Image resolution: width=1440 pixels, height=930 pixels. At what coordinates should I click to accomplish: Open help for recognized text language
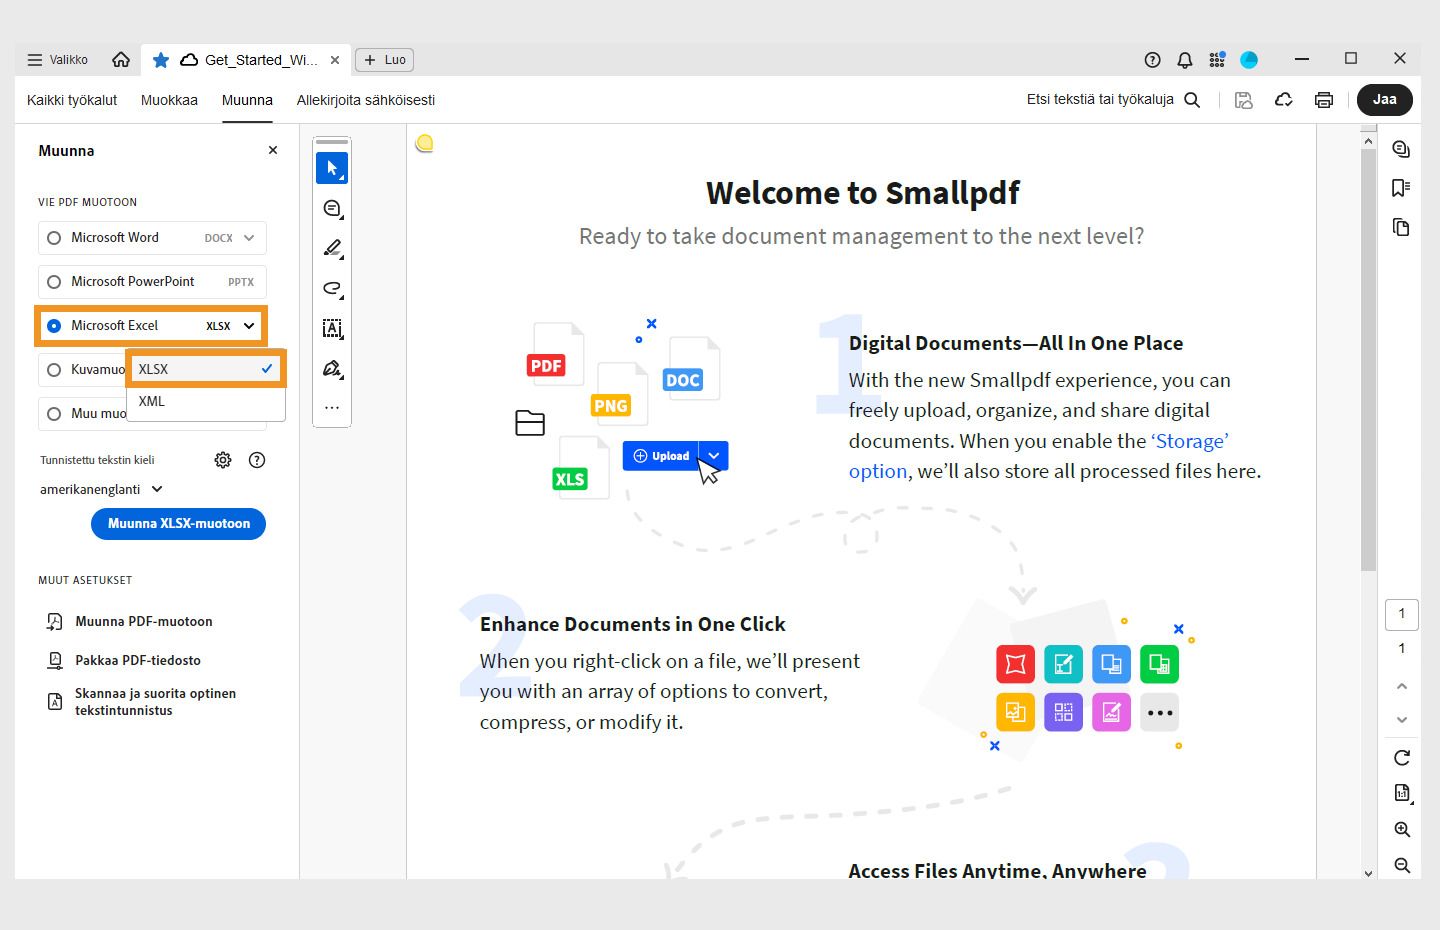click(257, 460)
